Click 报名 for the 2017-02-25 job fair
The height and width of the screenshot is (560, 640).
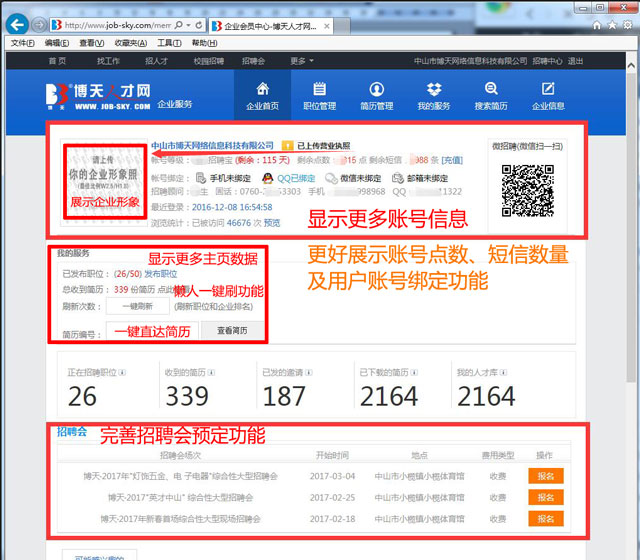pyautogui.click(x=546, y=497)
